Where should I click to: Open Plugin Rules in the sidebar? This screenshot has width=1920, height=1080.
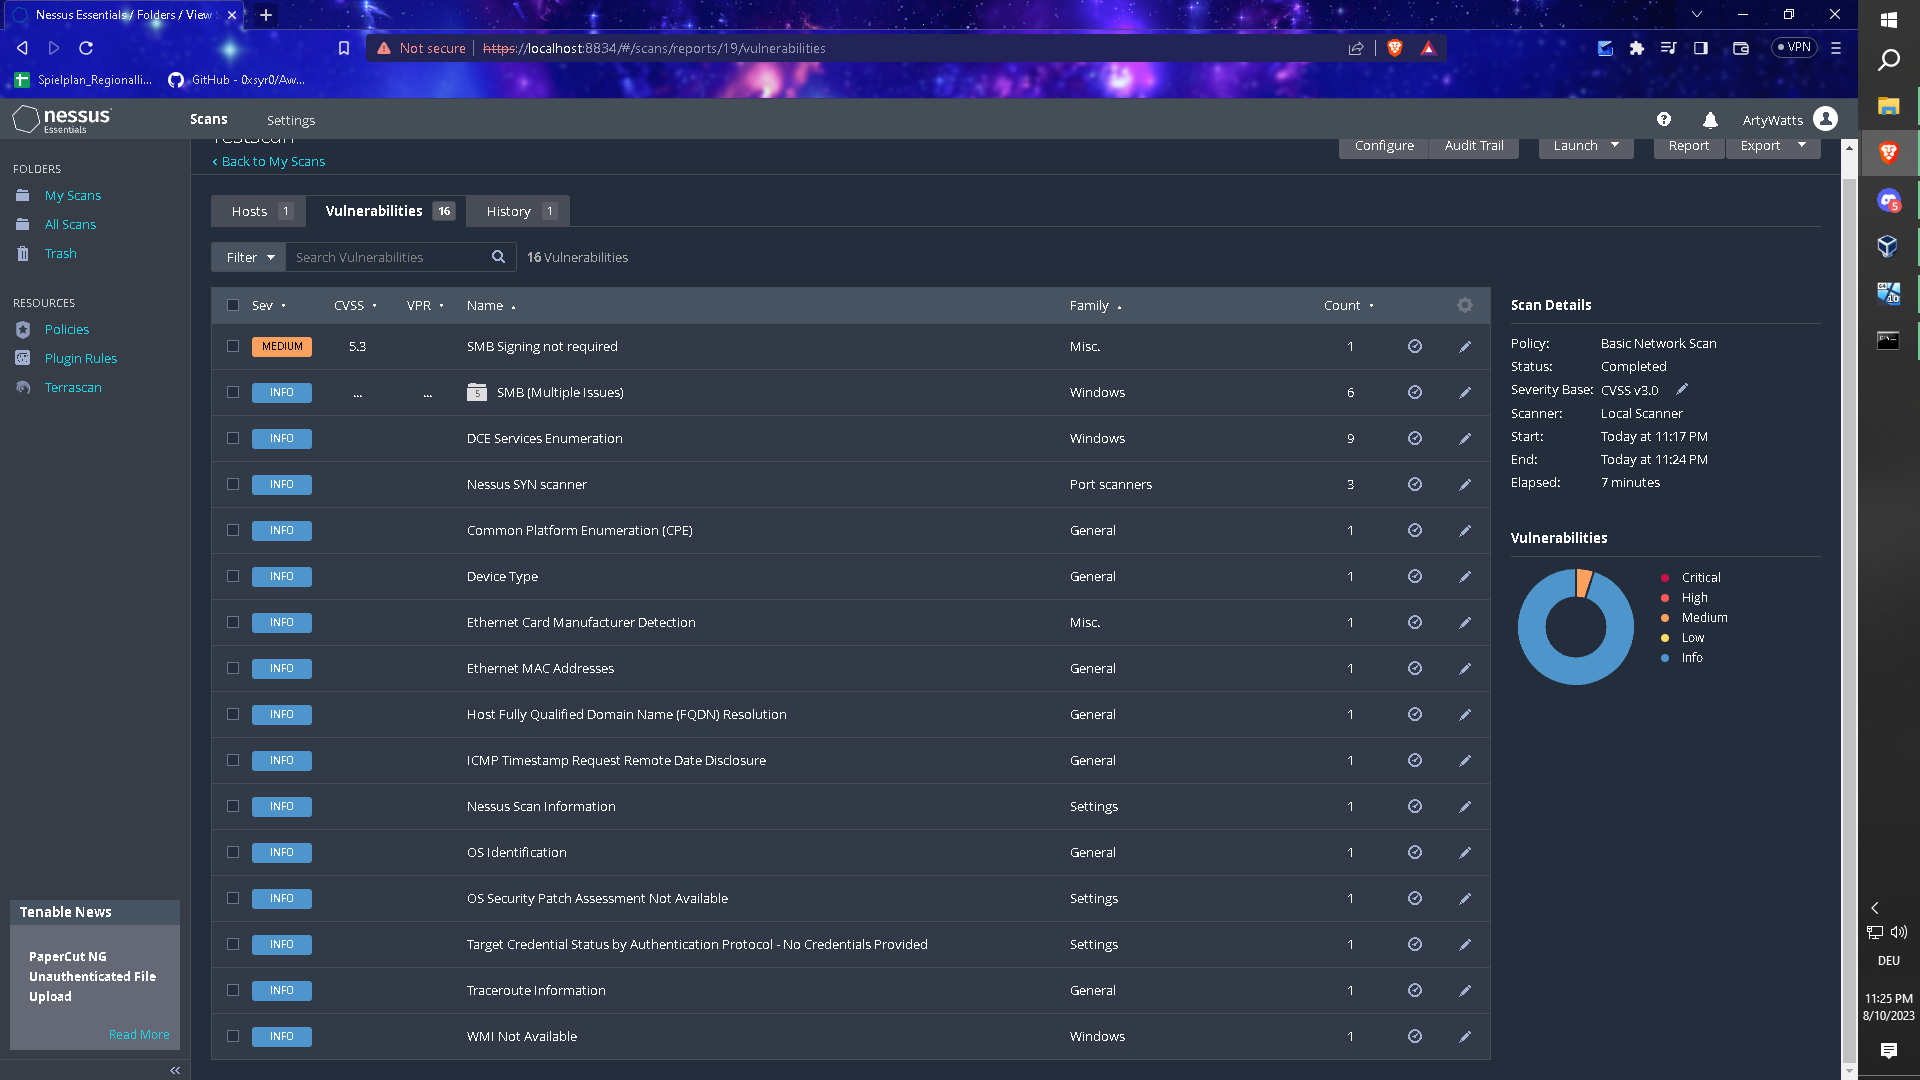point(80,358)
